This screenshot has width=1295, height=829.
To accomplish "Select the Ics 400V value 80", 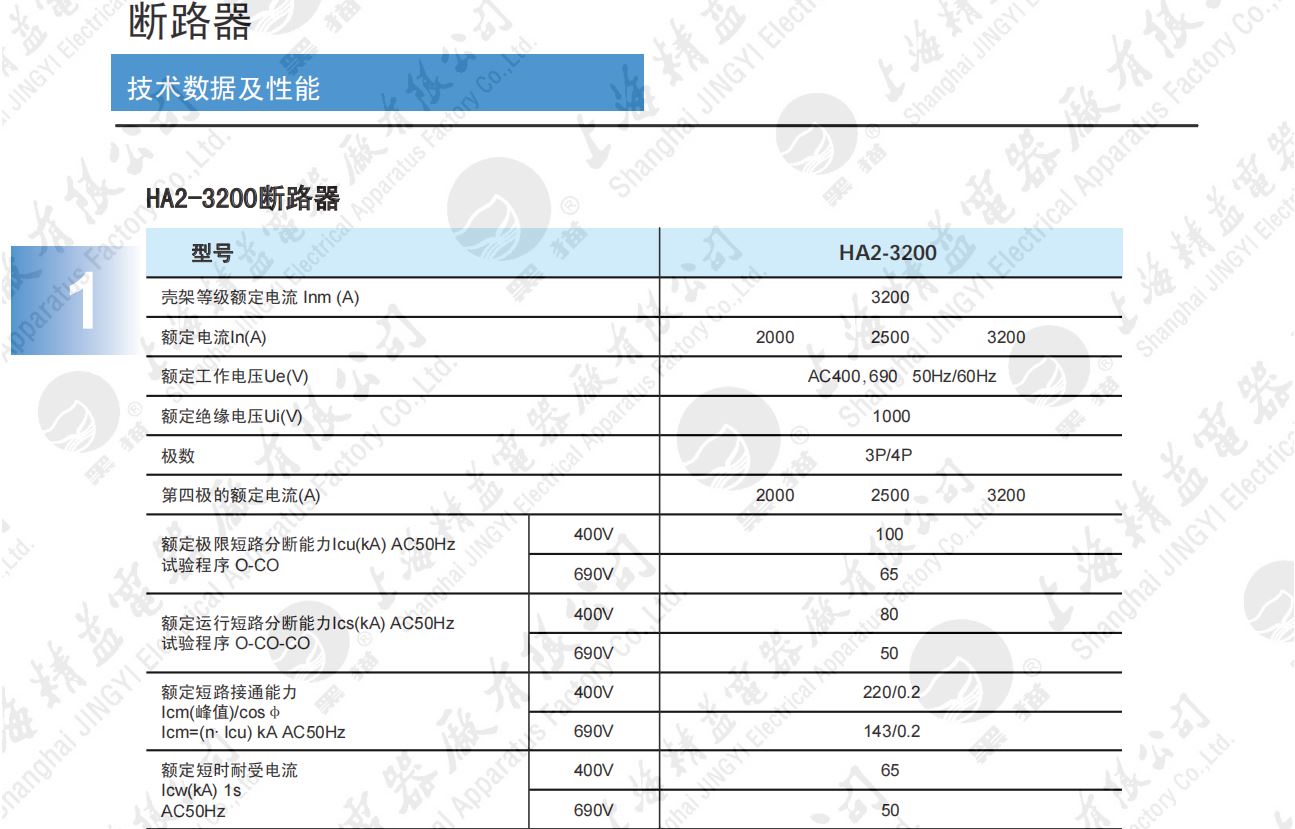I will 889,614.
